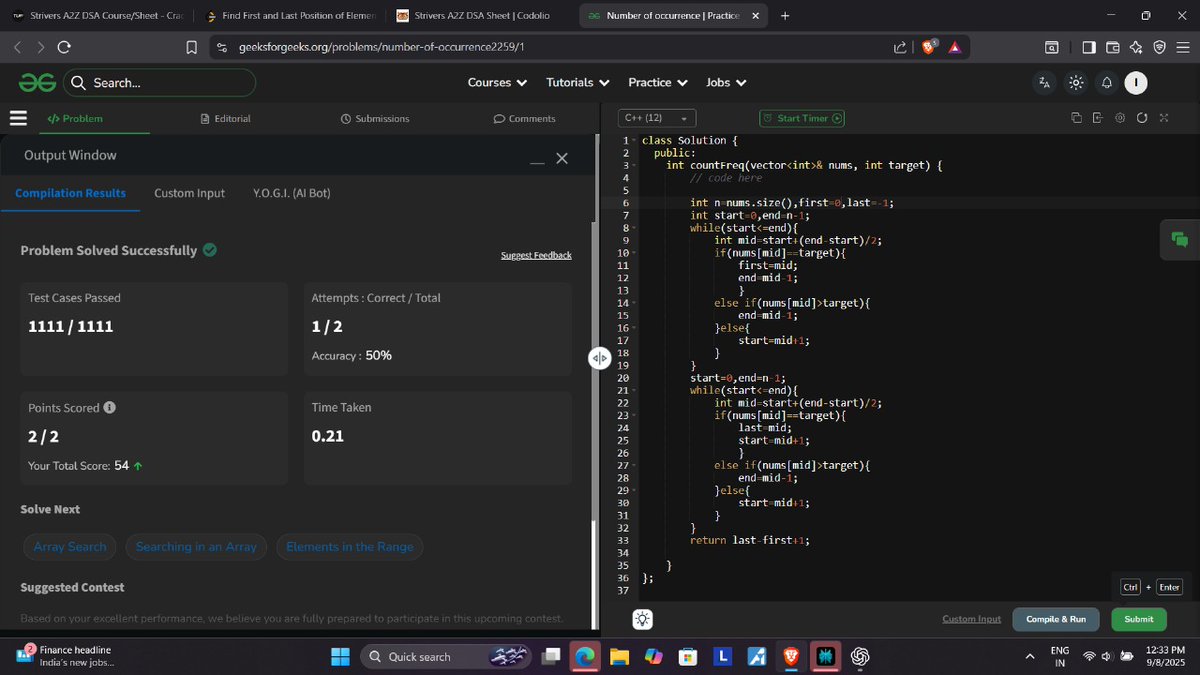
Task: Open the Brave browser from the taskbar
Action: [790, 657]
